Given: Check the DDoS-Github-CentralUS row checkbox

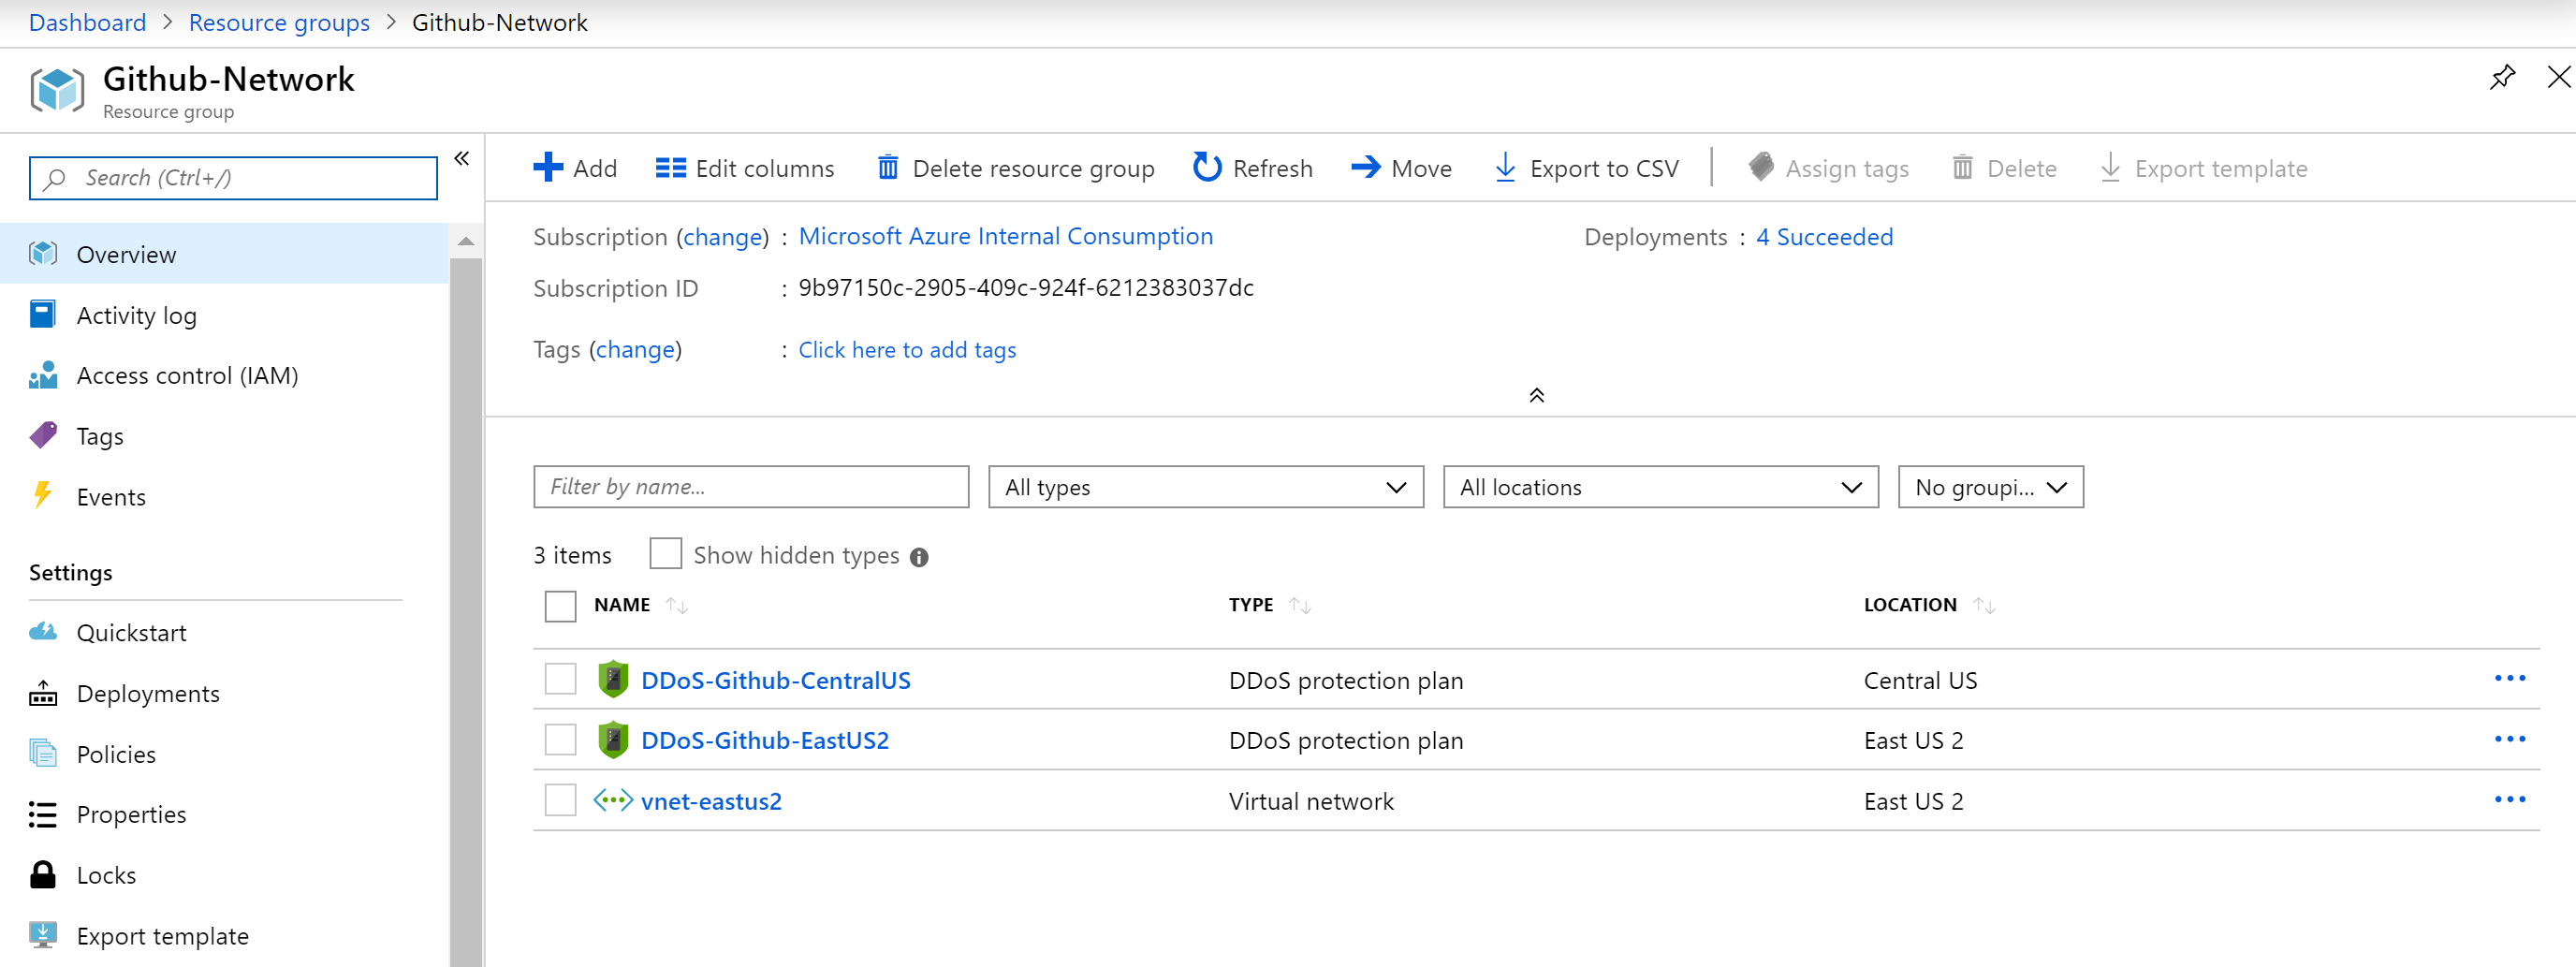Looking at the screenshot, I should click(x=560, y=679).
